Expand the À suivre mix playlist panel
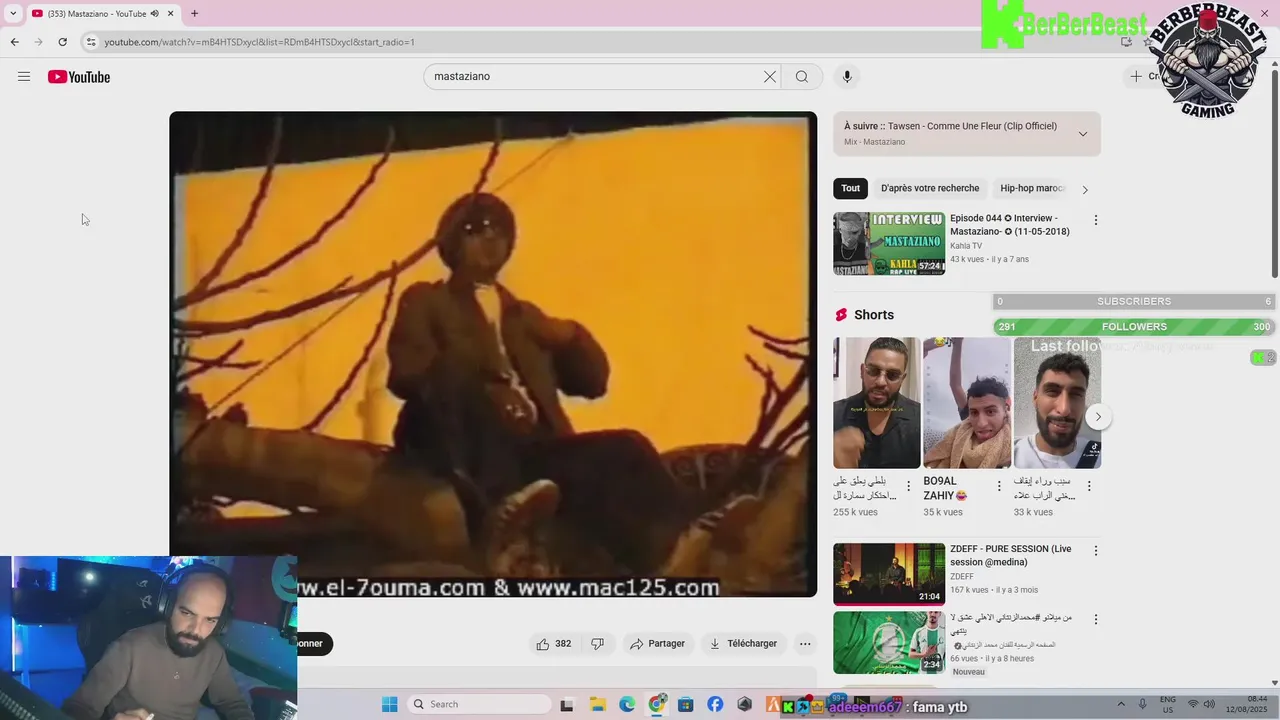This screenshot has width=1280, height=720. 1082,134
